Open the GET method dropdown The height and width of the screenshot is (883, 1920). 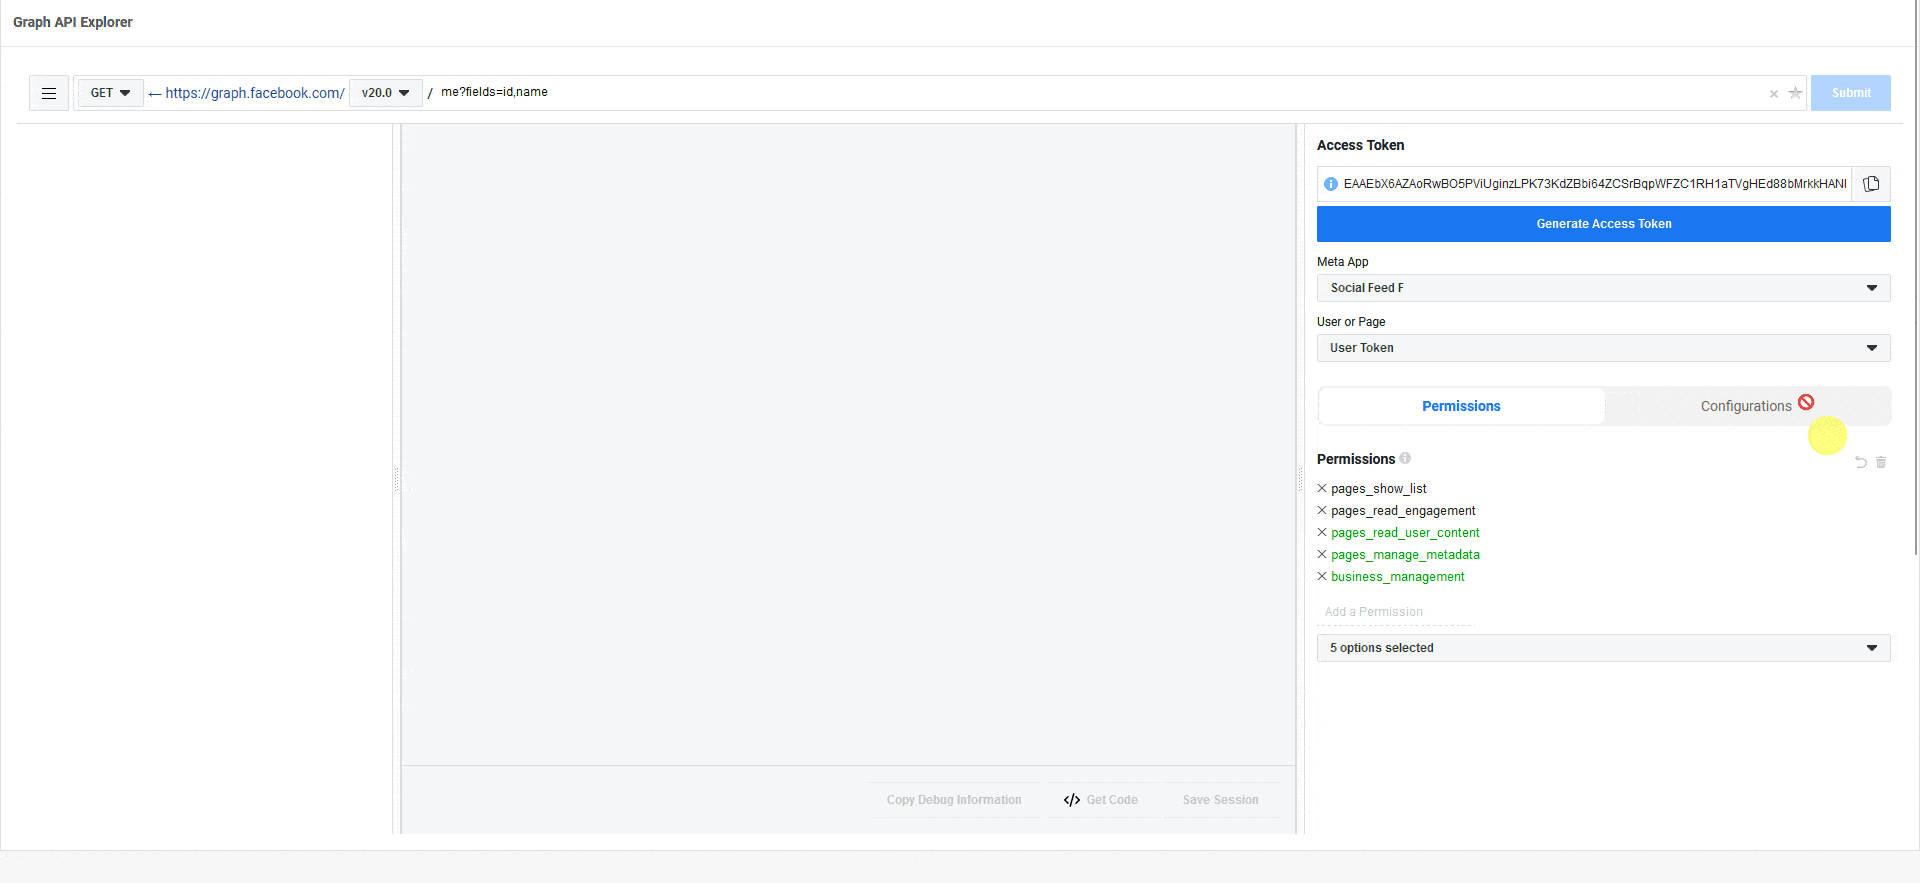pyautogui.click(x=111, y=93)
